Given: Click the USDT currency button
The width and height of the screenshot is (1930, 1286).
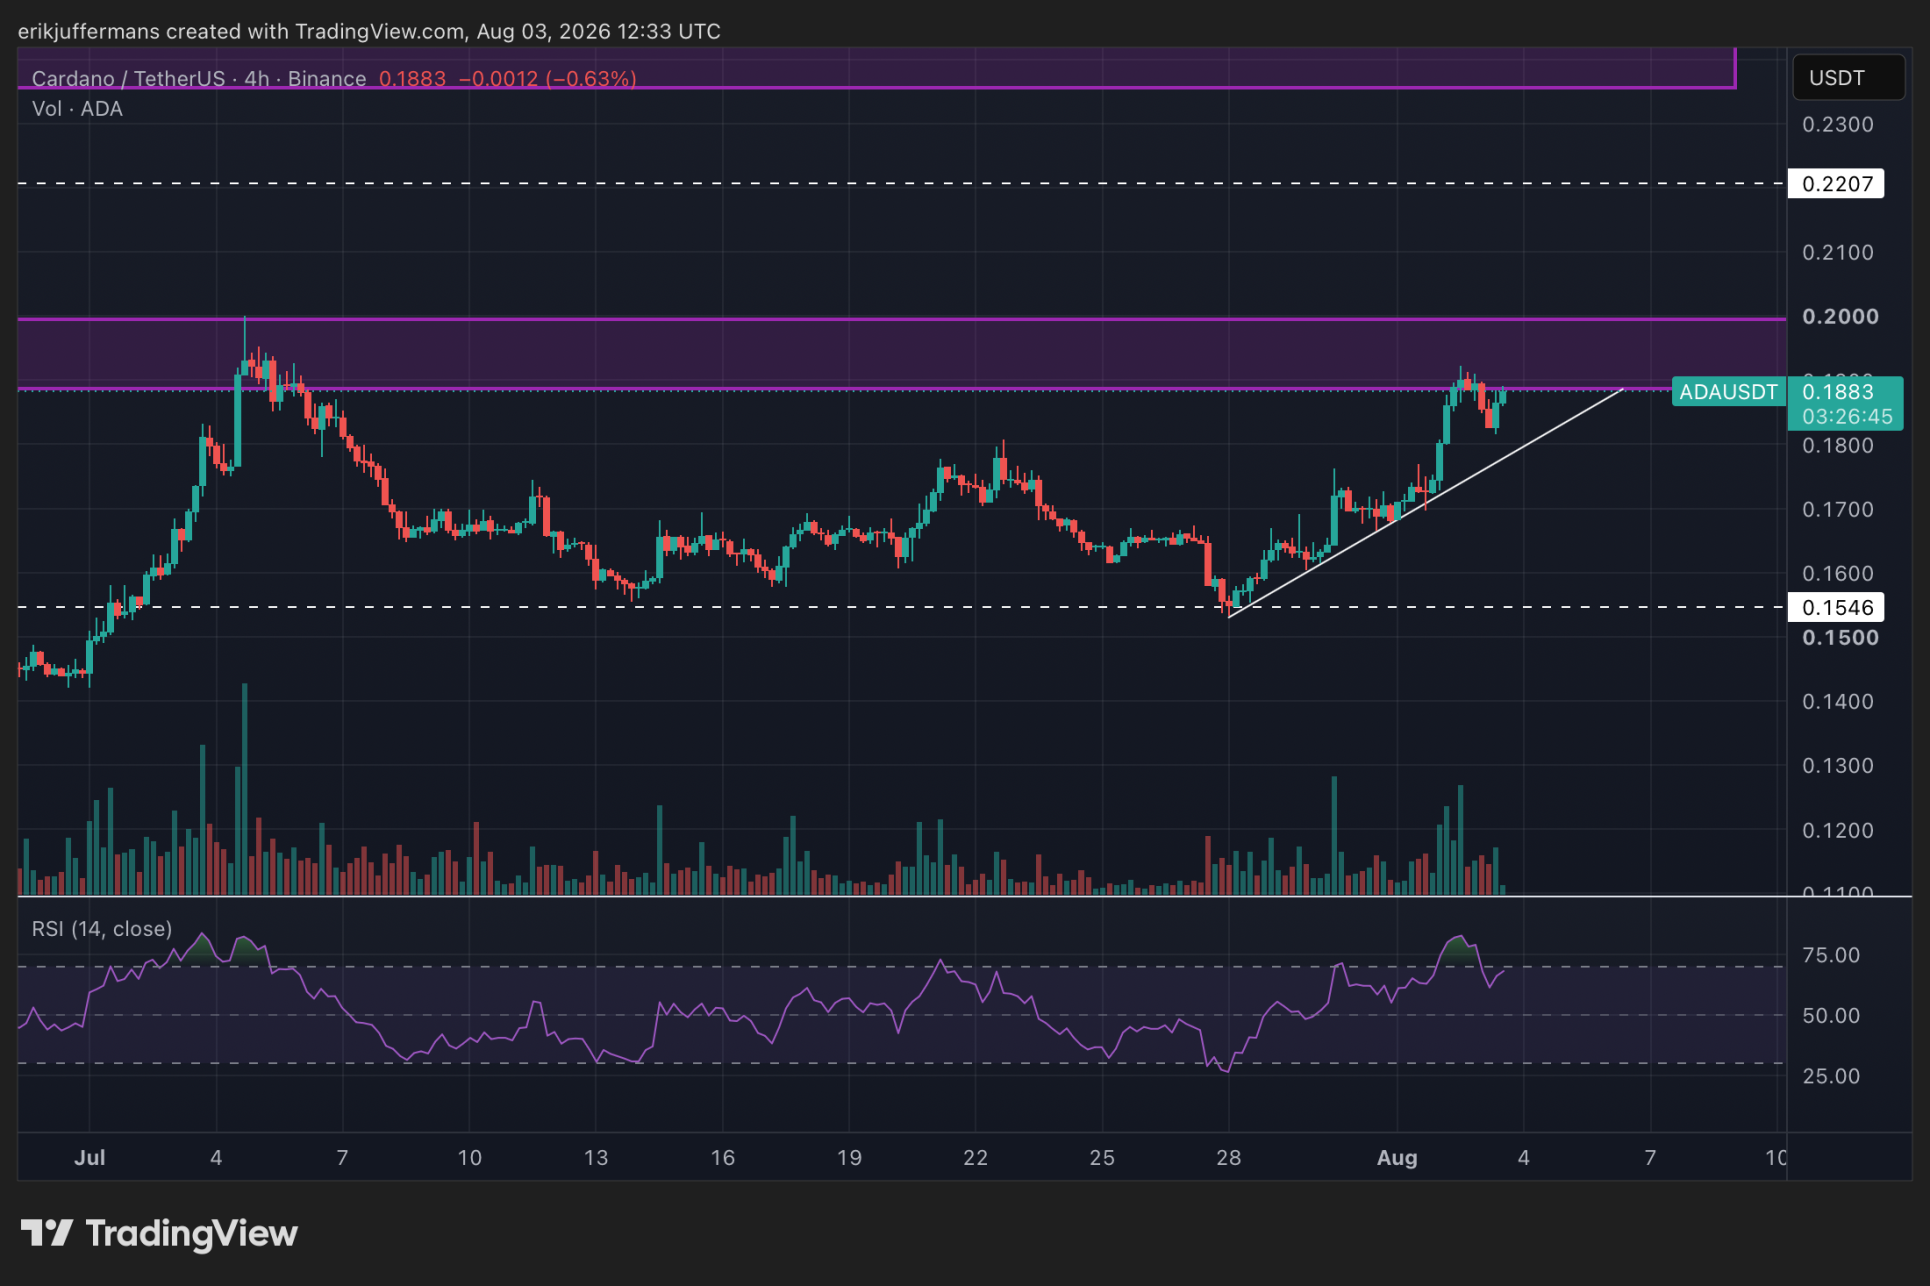Looking at the screenshot, I should tap(1848, 78).
